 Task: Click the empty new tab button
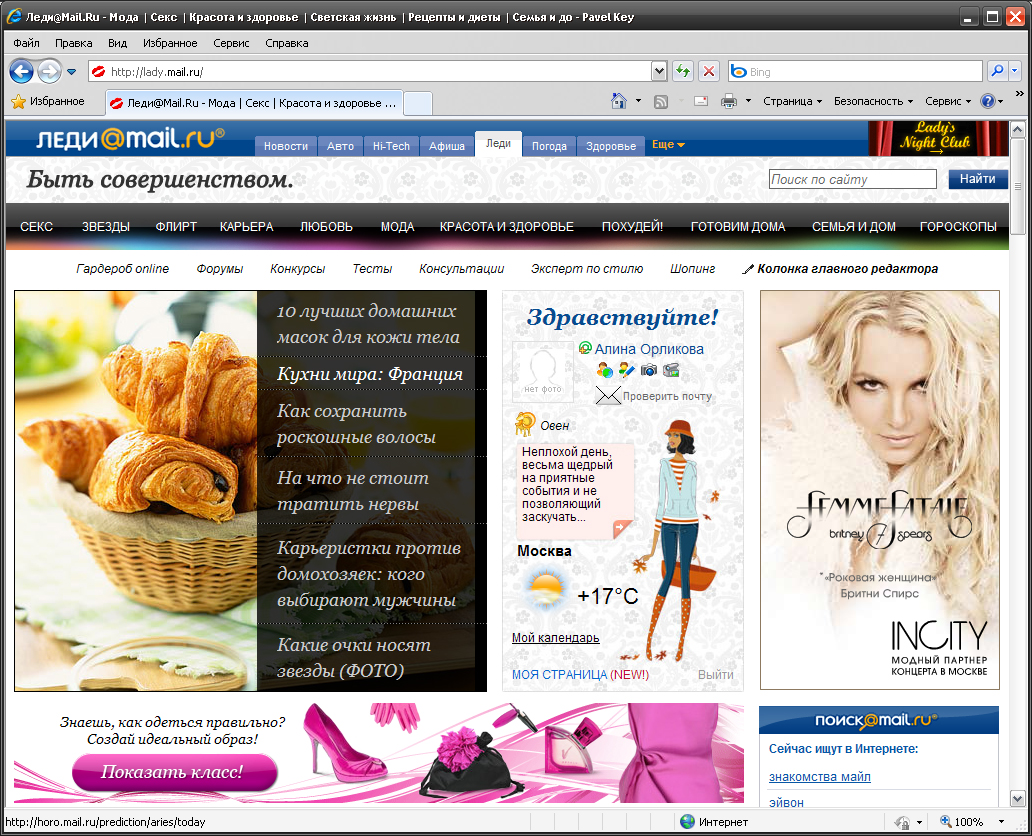coord(418,103)
